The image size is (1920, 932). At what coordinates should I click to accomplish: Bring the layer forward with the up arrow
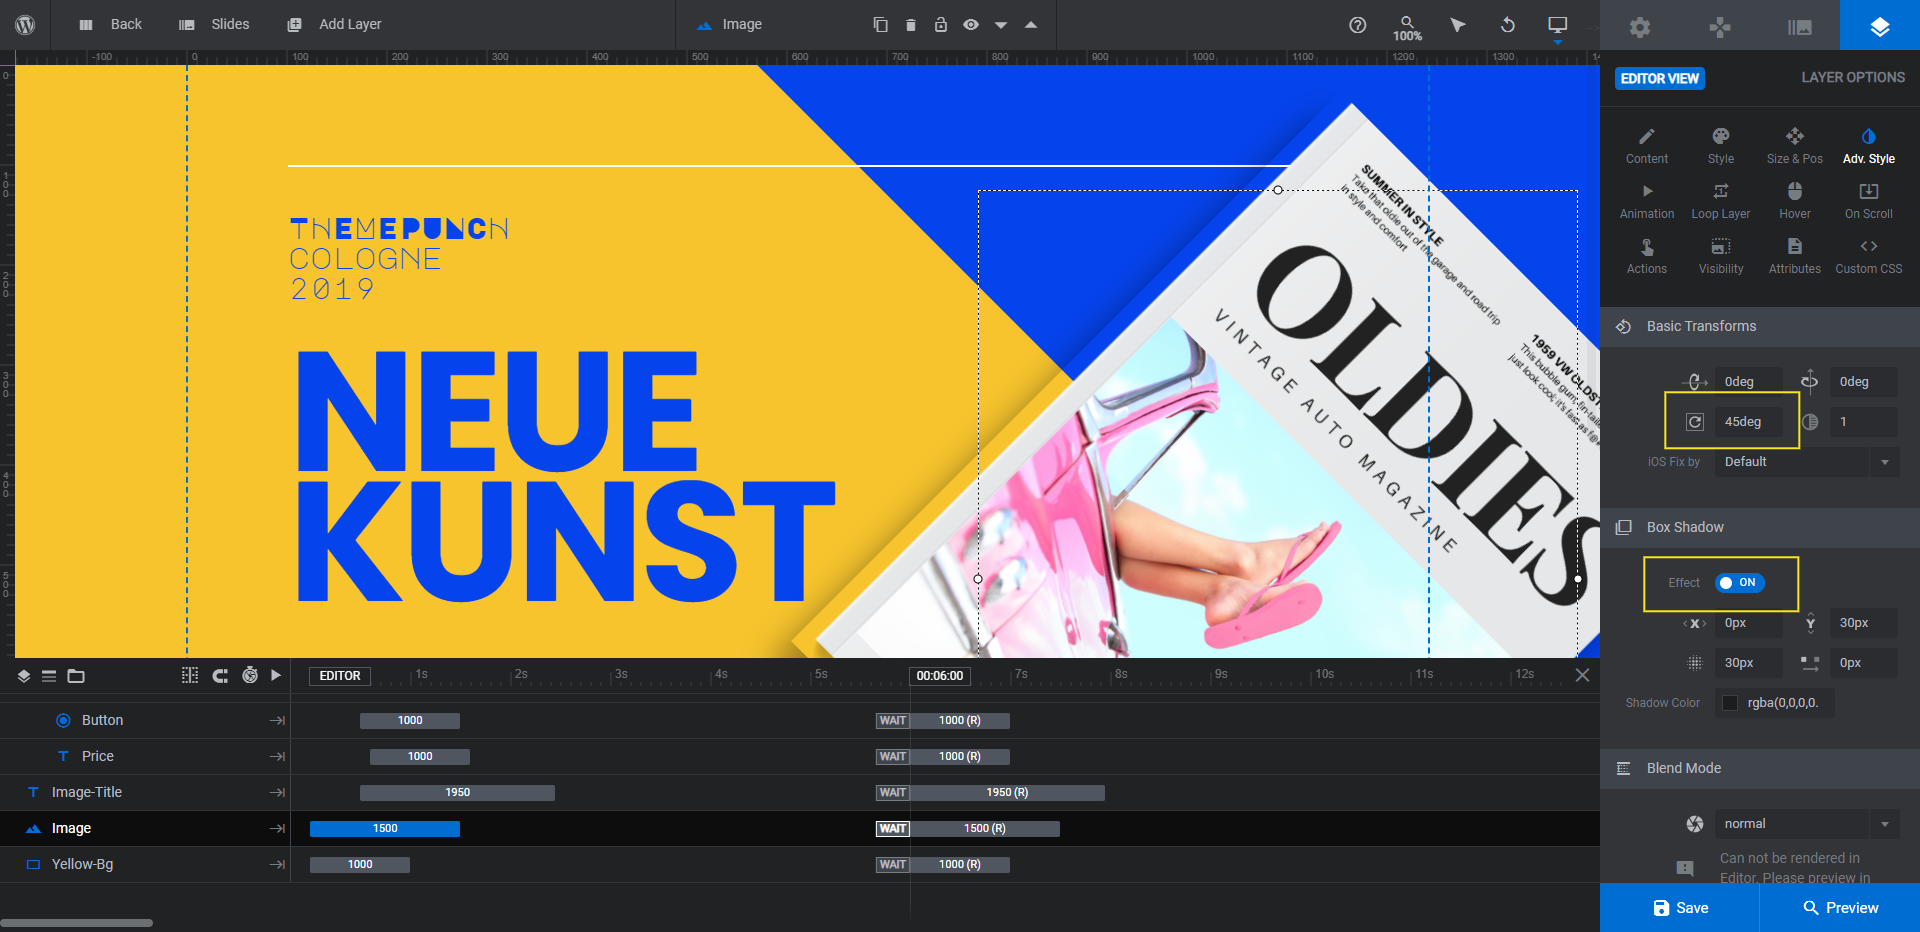(1030, 25)
